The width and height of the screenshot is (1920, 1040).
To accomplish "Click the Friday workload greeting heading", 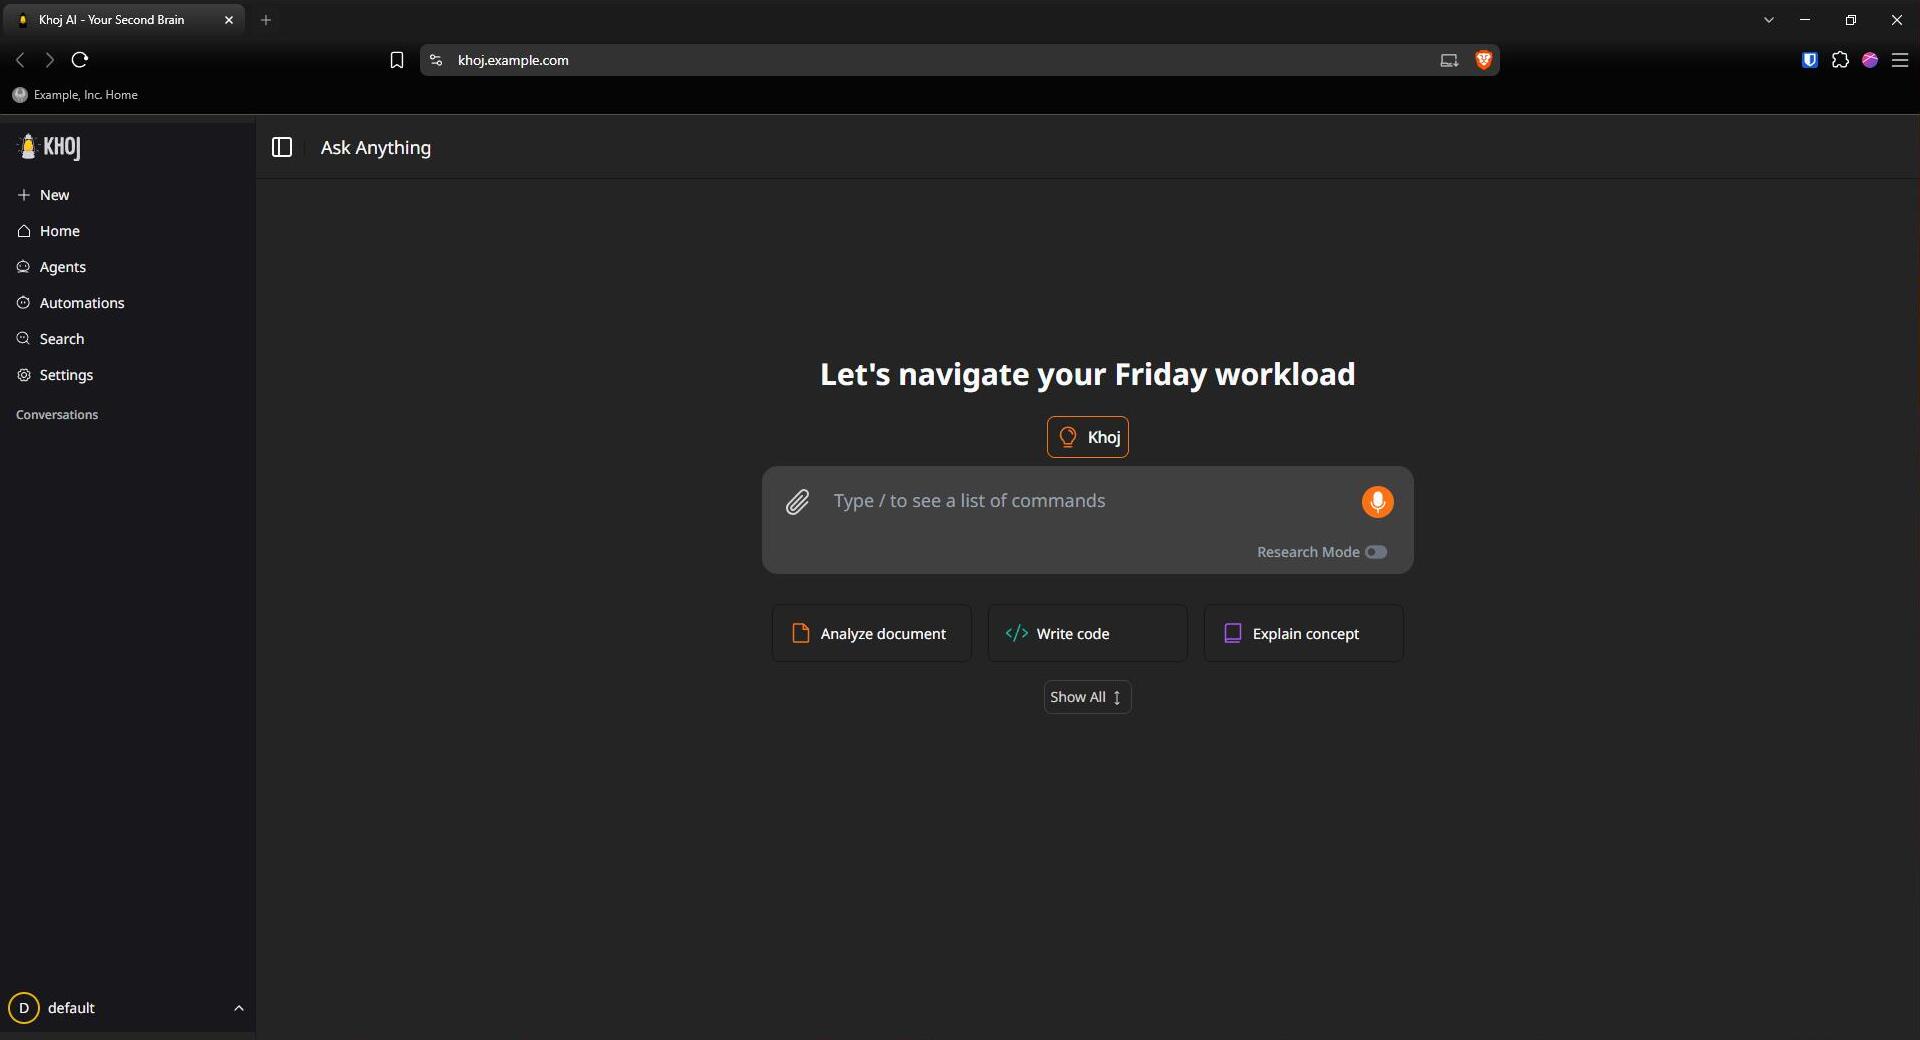I will click(1087, 374).
